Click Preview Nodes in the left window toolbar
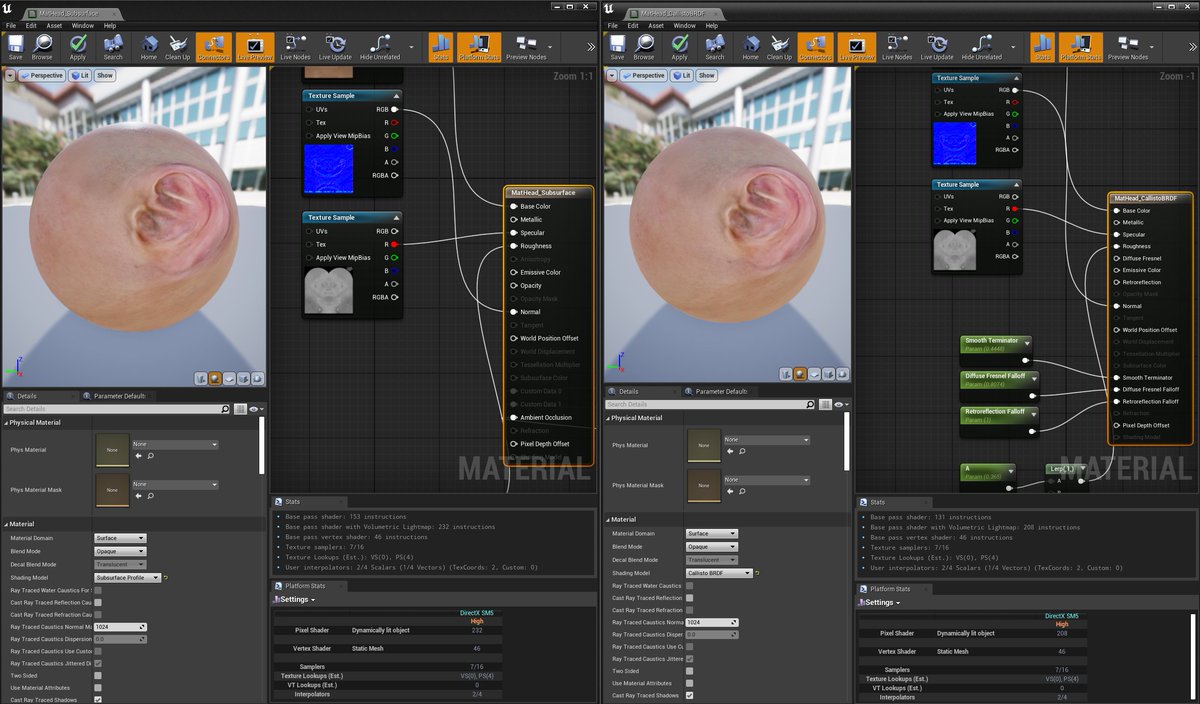 click(526, 47)
